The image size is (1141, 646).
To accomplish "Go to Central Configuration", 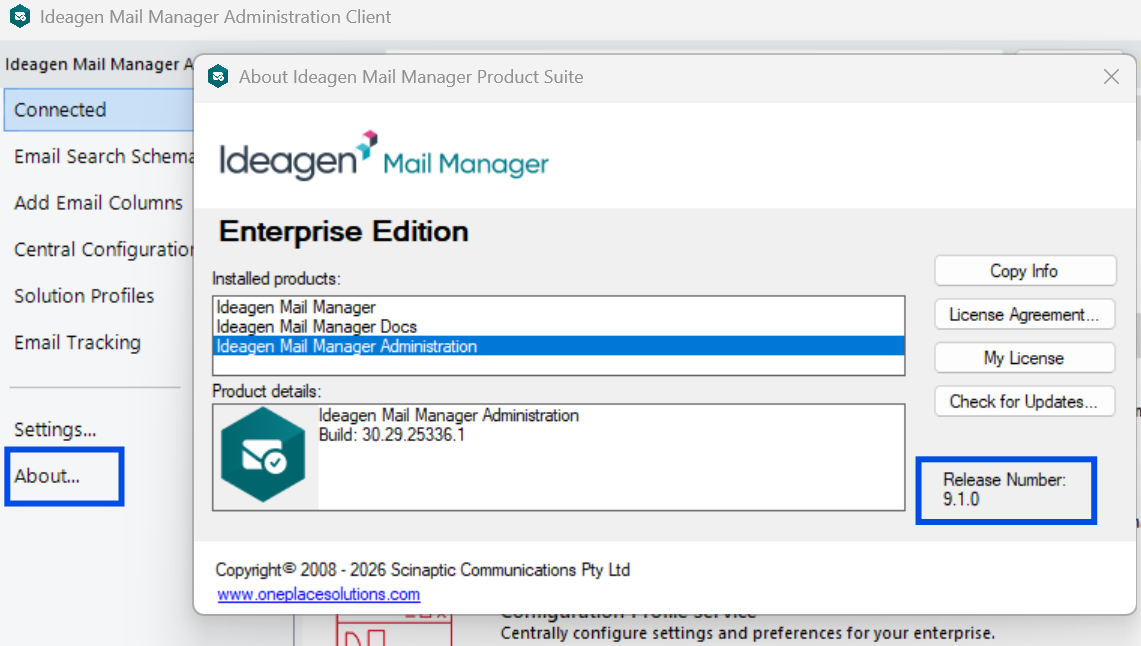I will [x=103, y=250].
